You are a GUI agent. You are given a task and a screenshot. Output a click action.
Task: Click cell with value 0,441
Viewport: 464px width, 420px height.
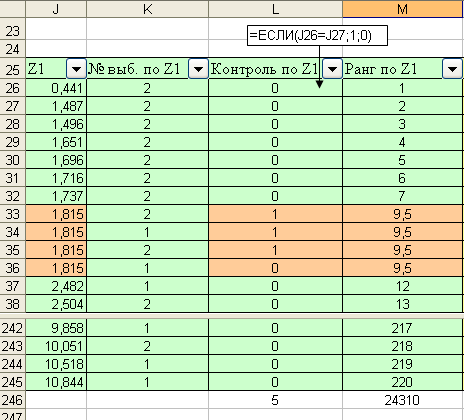pyautogui.click(x=56, y=88)
